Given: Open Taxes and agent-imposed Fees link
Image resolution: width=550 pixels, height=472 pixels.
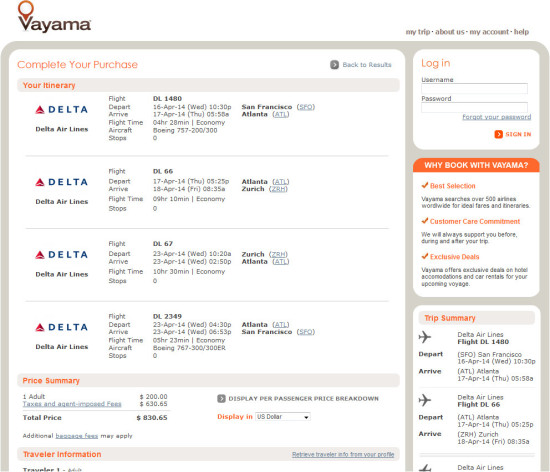Looking at the screenshot, I should click(72, 404).
